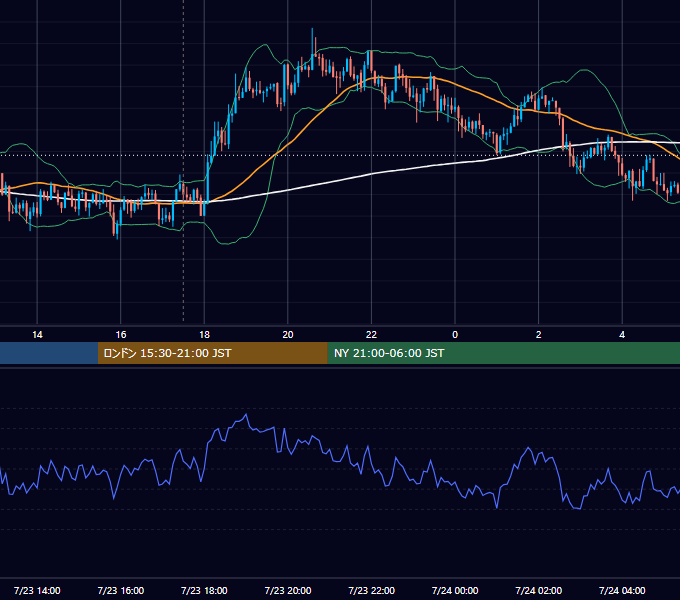
Task: Click the 7/23 22:00 date label
Action: [x=371, y=590]
